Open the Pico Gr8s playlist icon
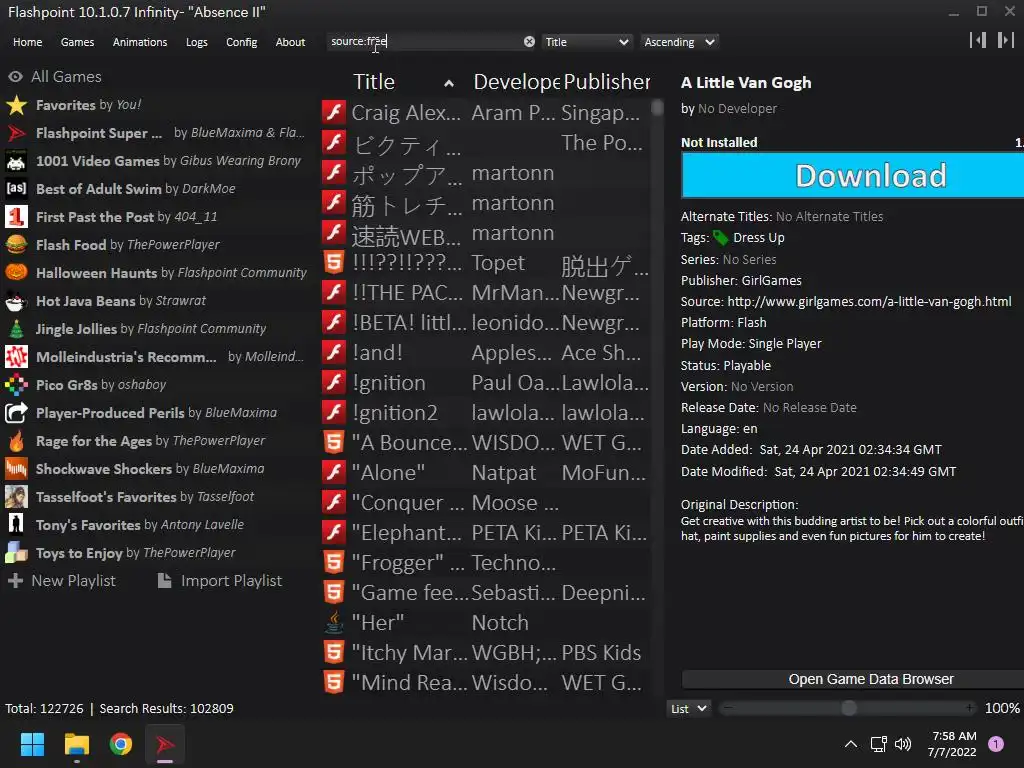 tap(16, 385)
